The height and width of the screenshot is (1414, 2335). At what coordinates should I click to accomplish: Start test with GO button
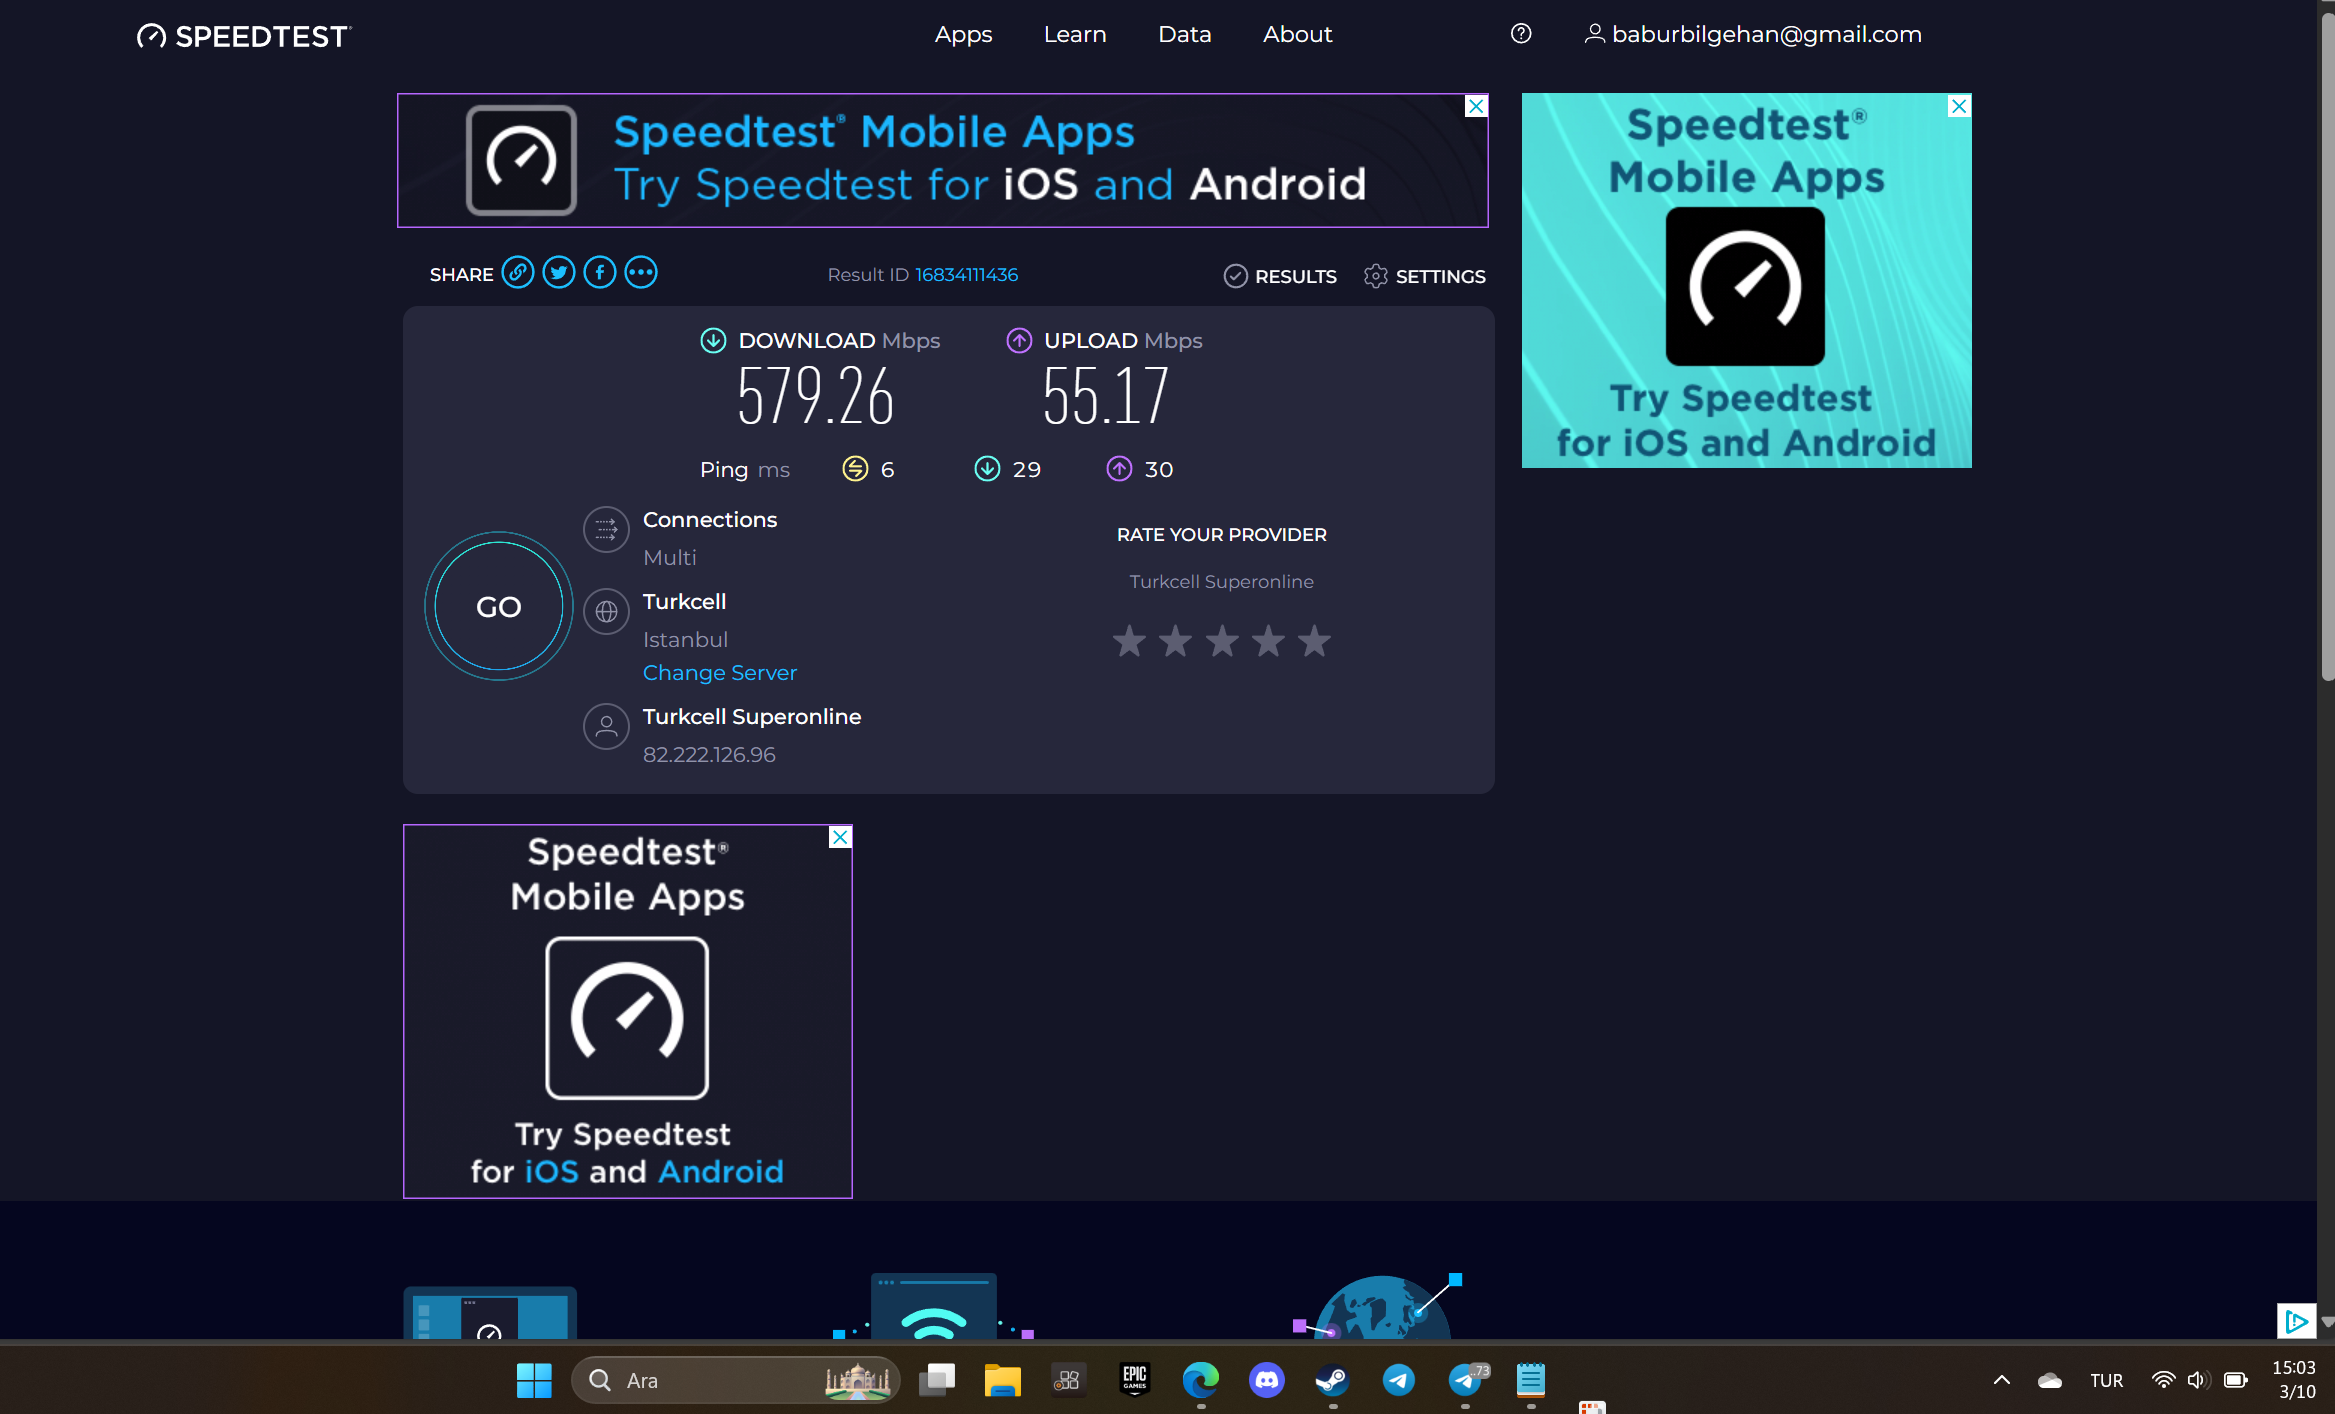(x=499, y=606)
